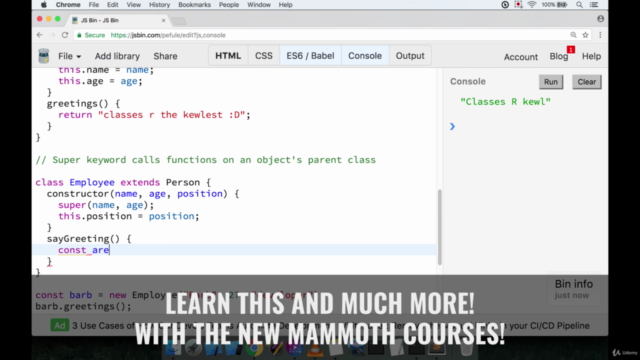Screen dimensions: 640x360
Task: Click the code editor vertical scrollbar
Action: [440, 227]
